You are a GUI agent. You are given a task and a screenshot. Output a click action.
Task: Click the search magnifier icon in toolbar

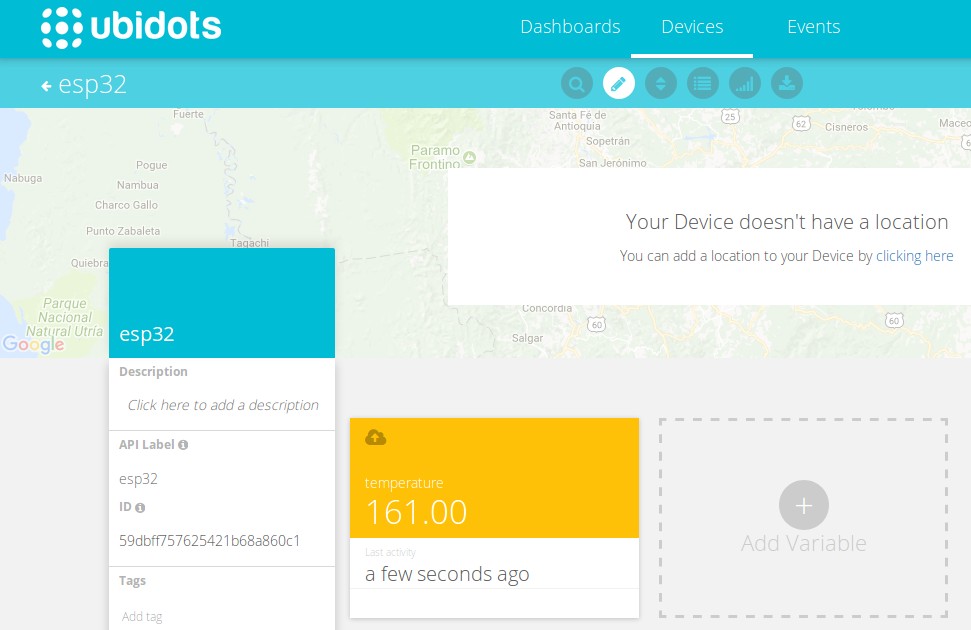click(x=577, y=83)
